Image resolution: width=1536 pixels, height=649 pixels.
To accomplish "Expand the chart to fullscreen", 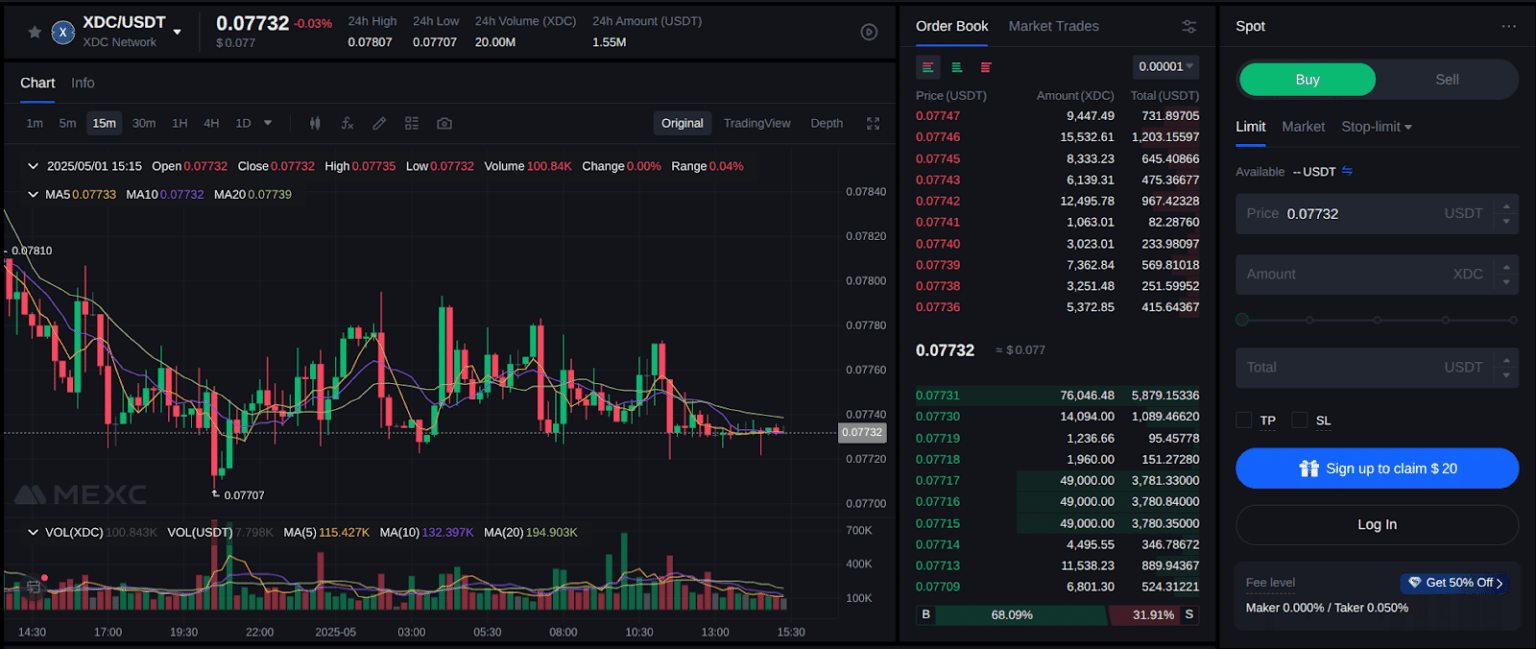I will (872, 123).
